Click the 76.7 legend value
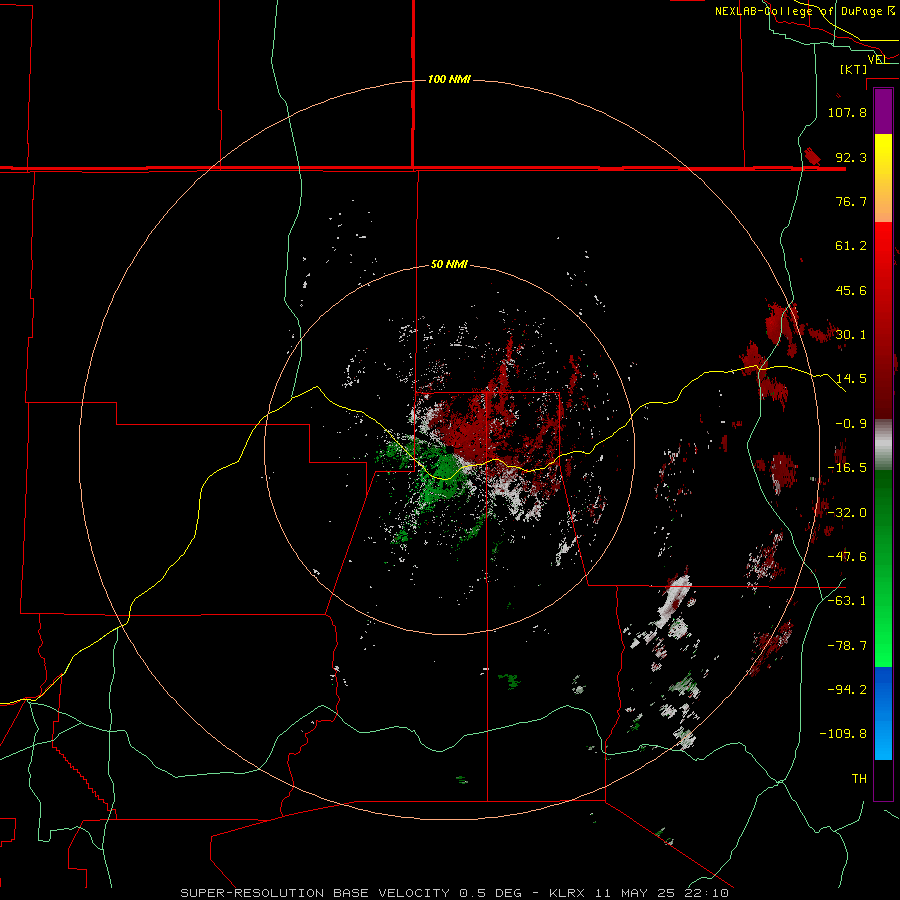This screenshot has width=900, height=900. [x=851, y=201]
